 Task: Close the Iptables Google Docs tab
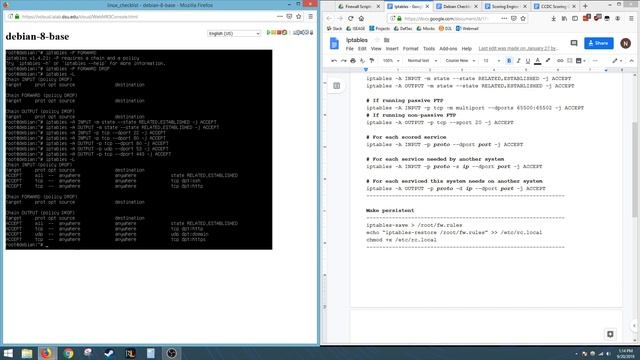pyautogui.click(x=427, y=7)
